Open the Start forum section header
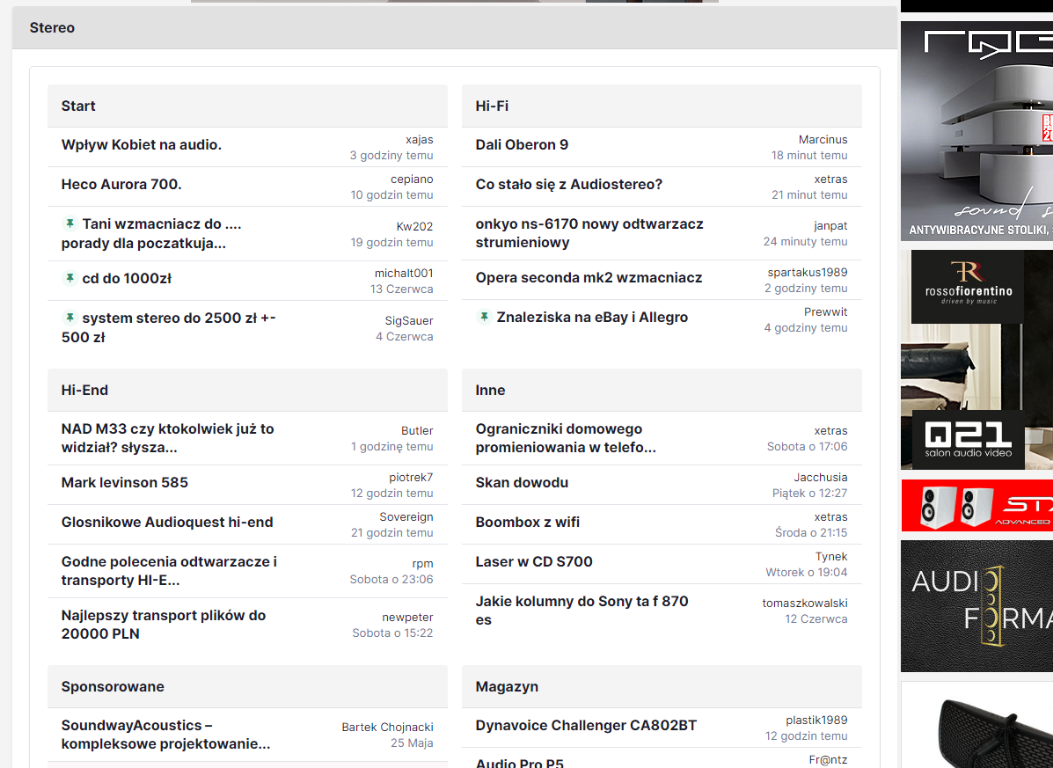The height and width of the screenshot is (768, 1053). point(78,106)
